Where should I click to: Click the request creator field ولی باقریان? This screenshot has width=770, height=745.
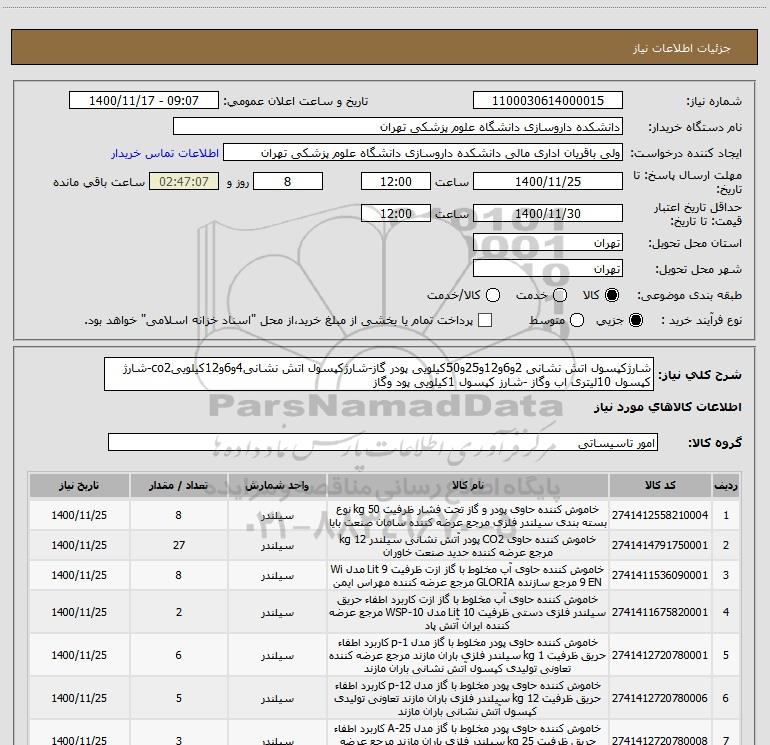pos(423,153)
